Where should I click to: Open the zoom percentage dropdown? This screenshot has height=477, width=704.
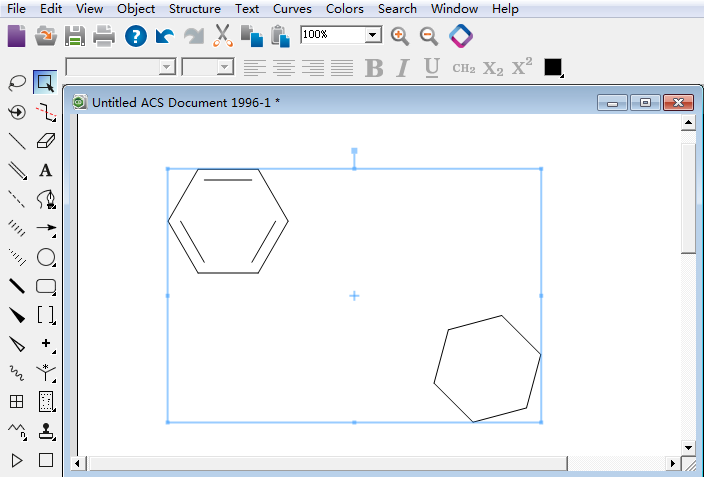click(373, 35)
